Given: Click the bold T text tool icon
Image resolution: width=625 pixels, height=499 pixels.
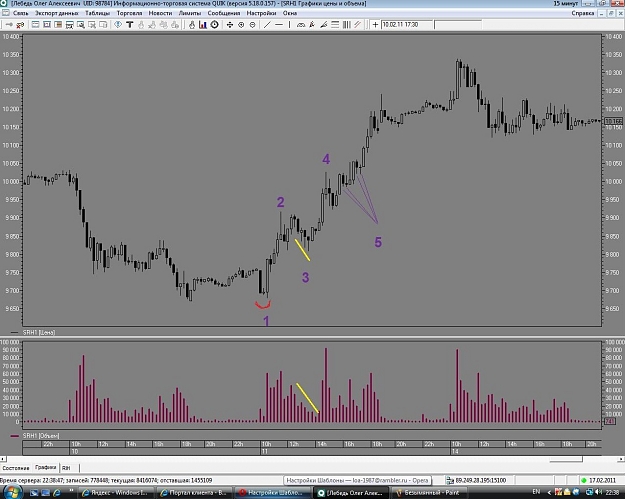Looking at the screenshot, I should [130, 25].
